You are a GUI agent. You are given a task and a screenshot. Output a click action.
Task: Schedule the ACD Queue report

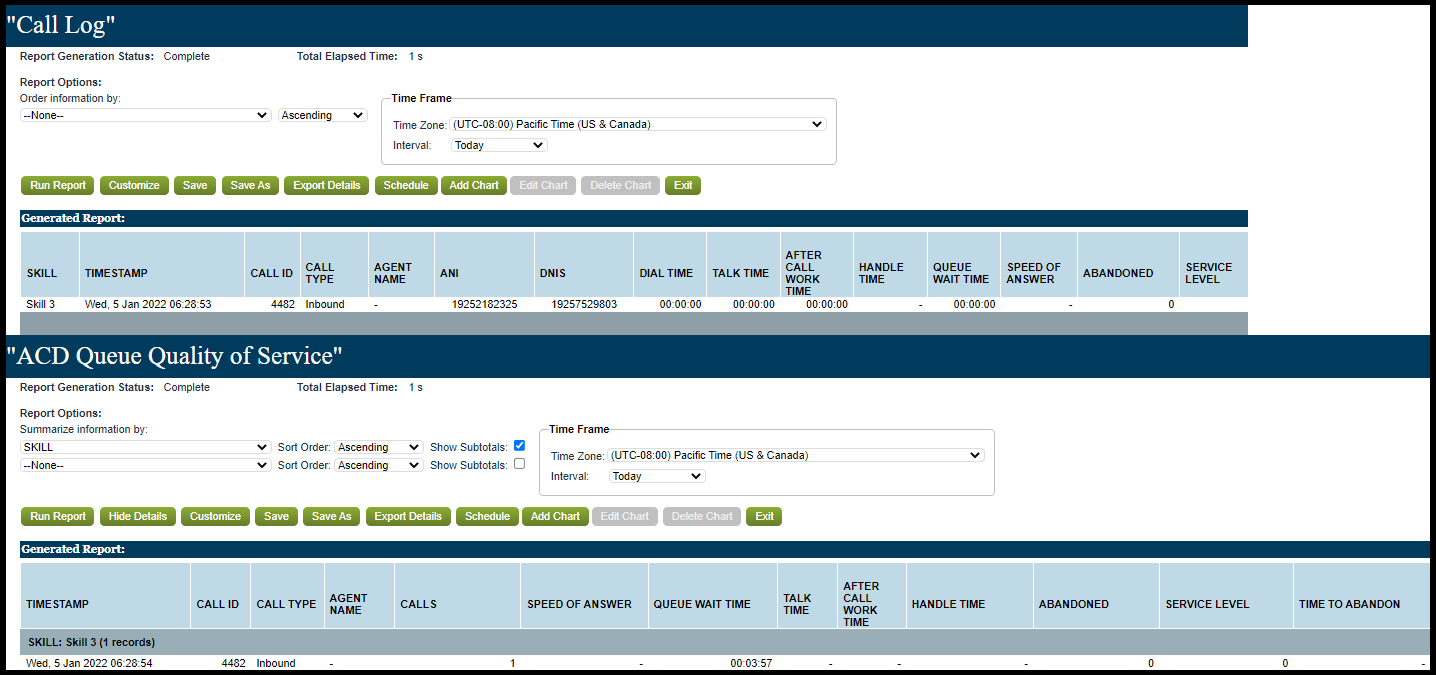coord(488,516)
